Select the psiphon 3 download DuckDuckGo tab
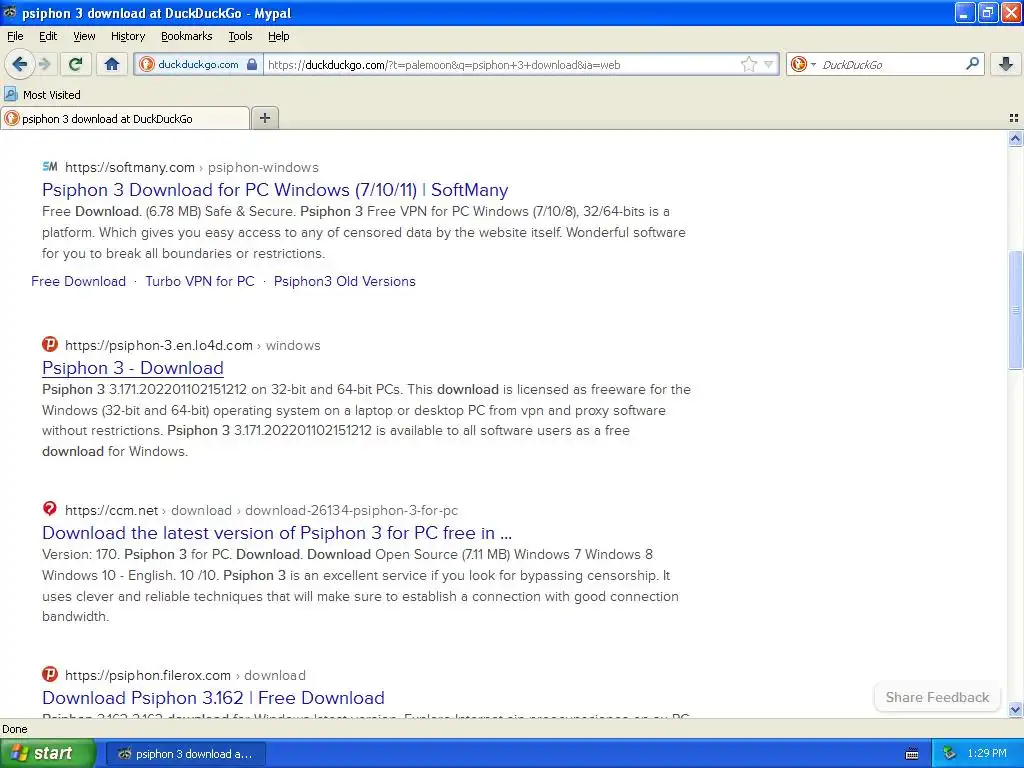1024x768 pixels. tap(125, 118)
